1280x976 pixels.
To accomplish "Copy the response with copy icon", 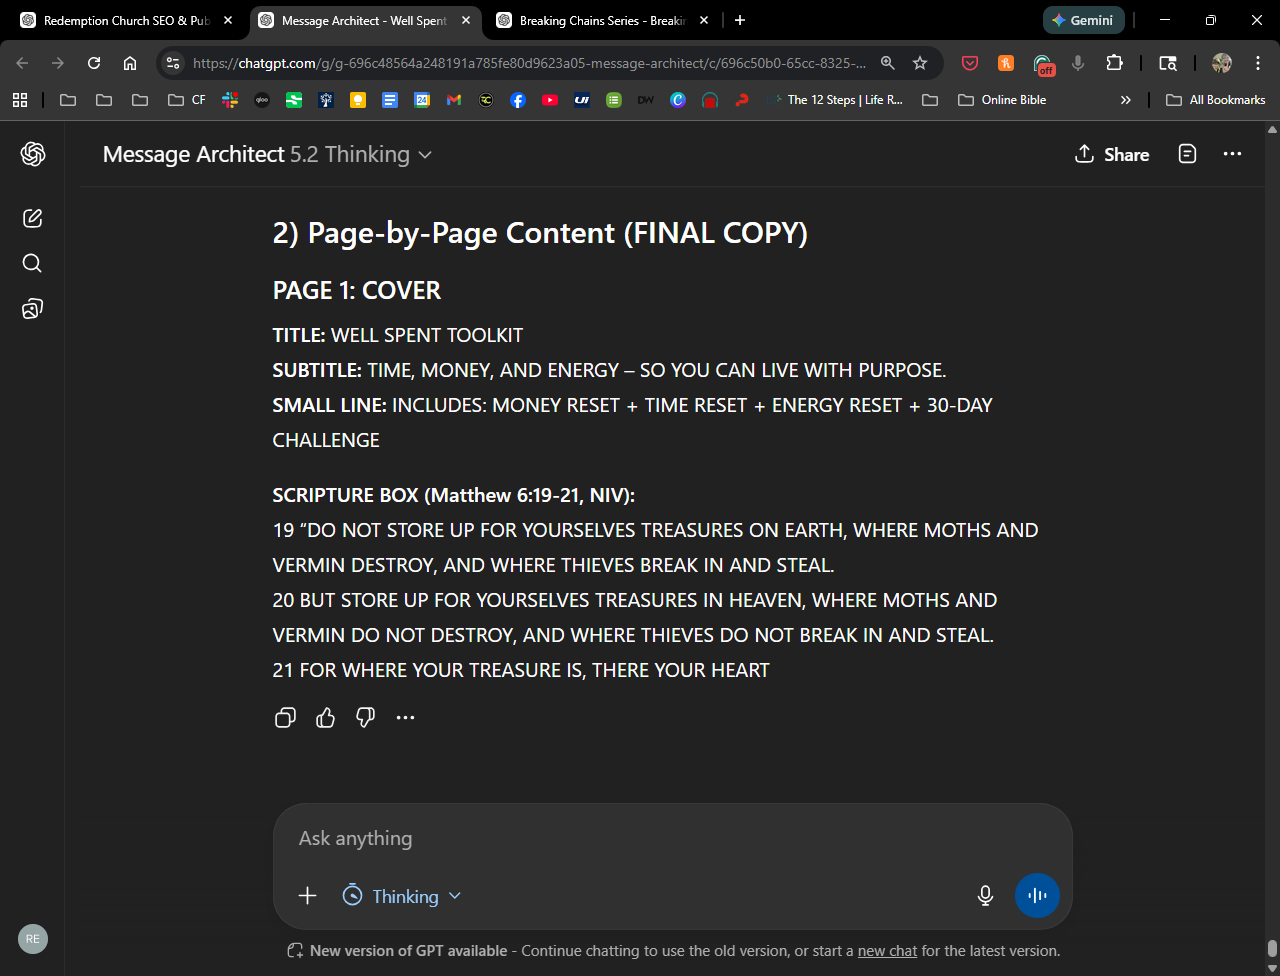I will pos(285,717).
